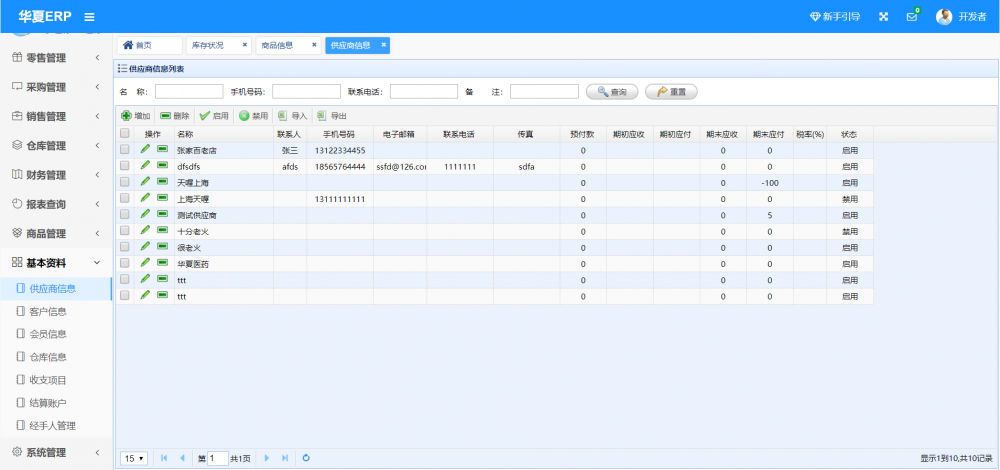This screenshot has width=1000, height=470.
Task: Delete the 张家百老店 row with green minus icon
Action: [x=163, y=149]
